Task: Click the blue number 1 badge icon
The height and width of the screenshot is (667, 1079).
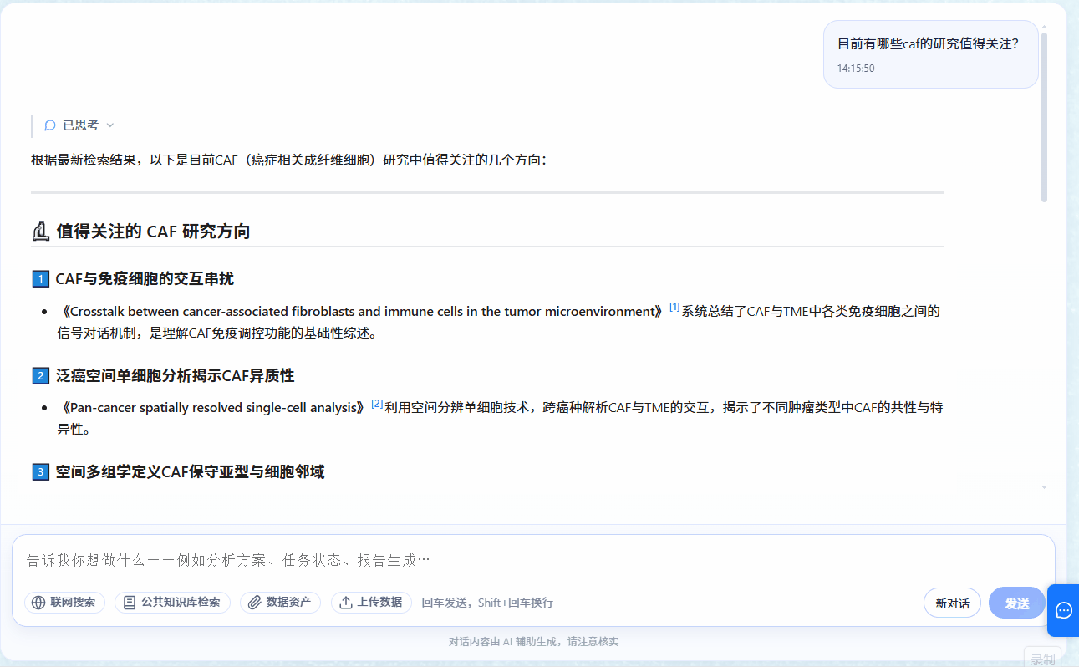Action: click(41, 279)
